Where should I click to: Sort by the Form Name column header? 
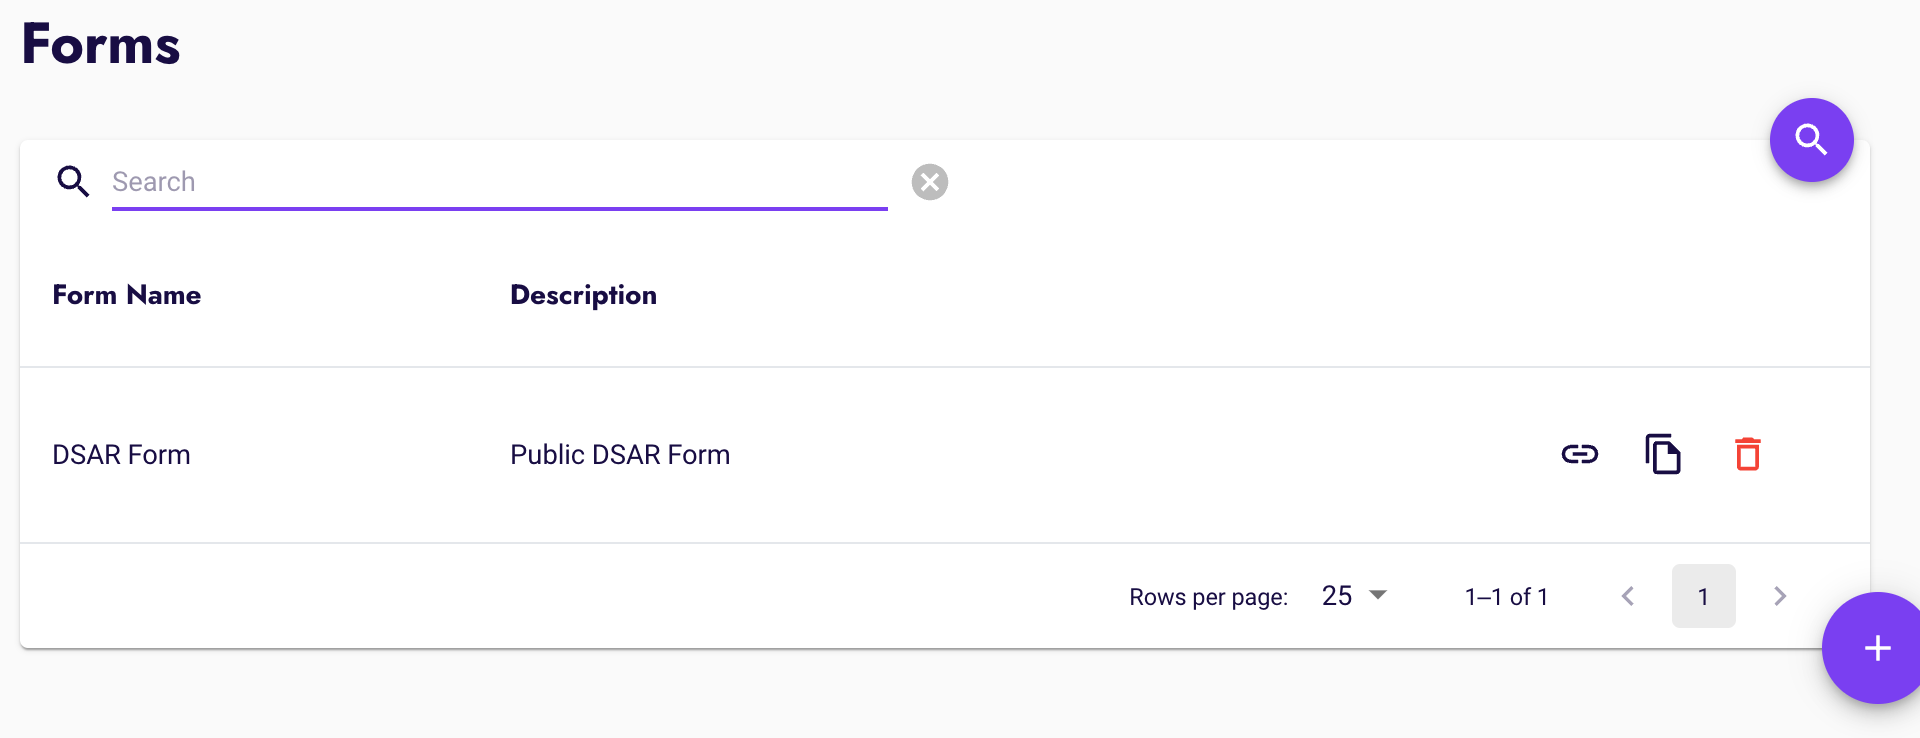(x=126, y=294)
